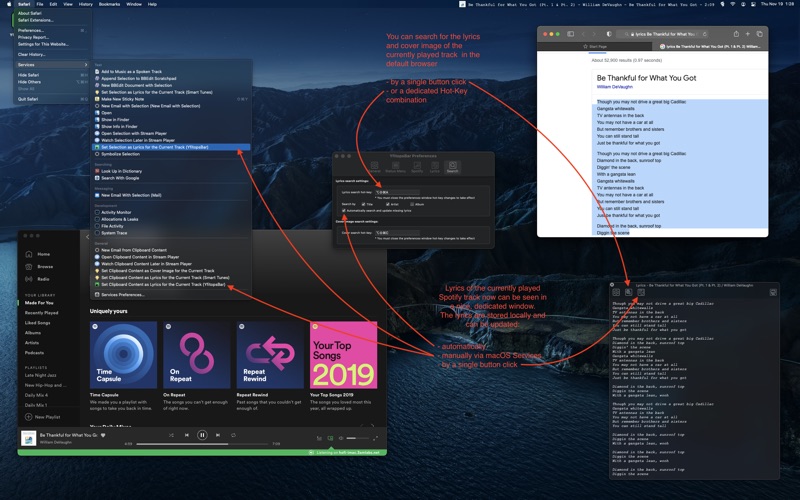
Task: Open the now-playing album art thumbnail
Action: pyautogui.click(x=29, y=438)
